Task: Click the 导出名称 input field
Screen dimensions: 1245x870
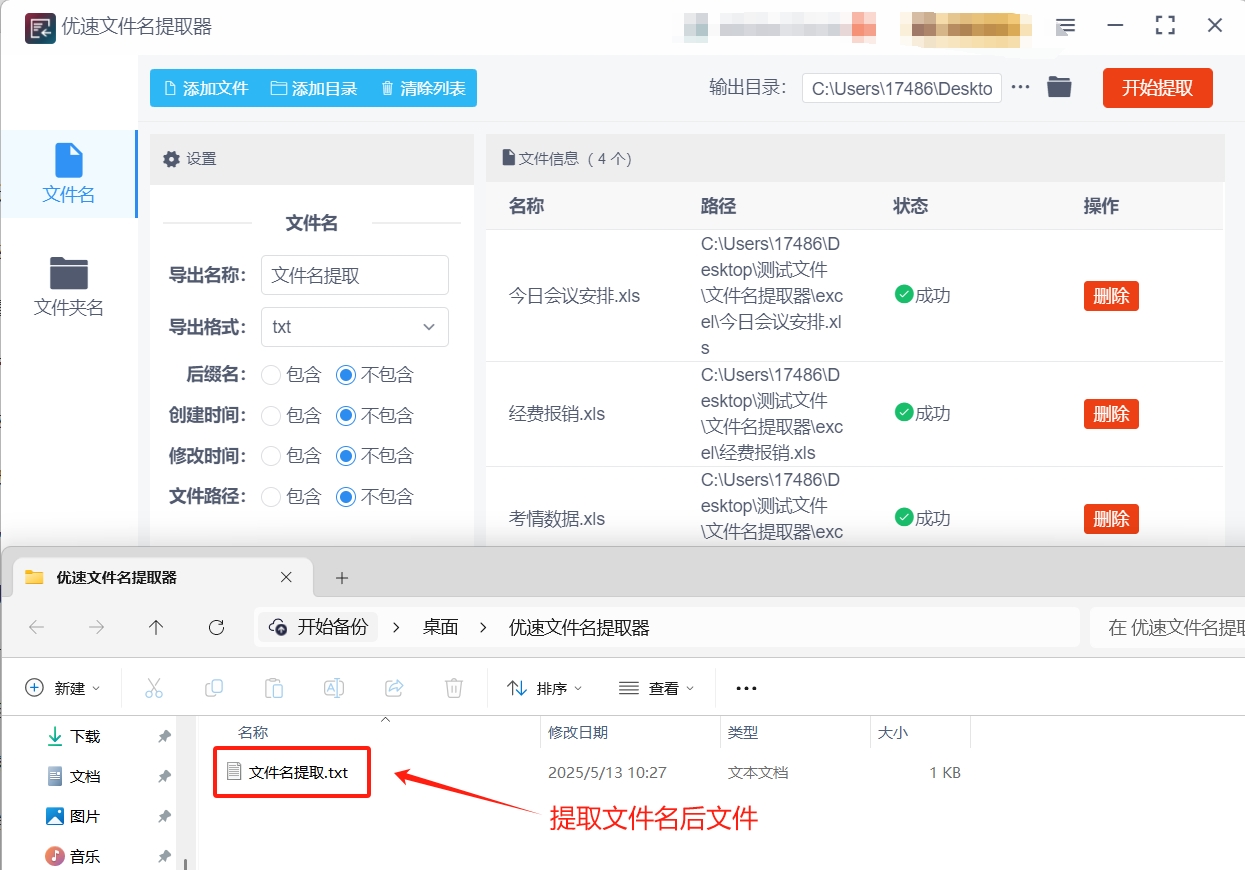Action: 355,275
